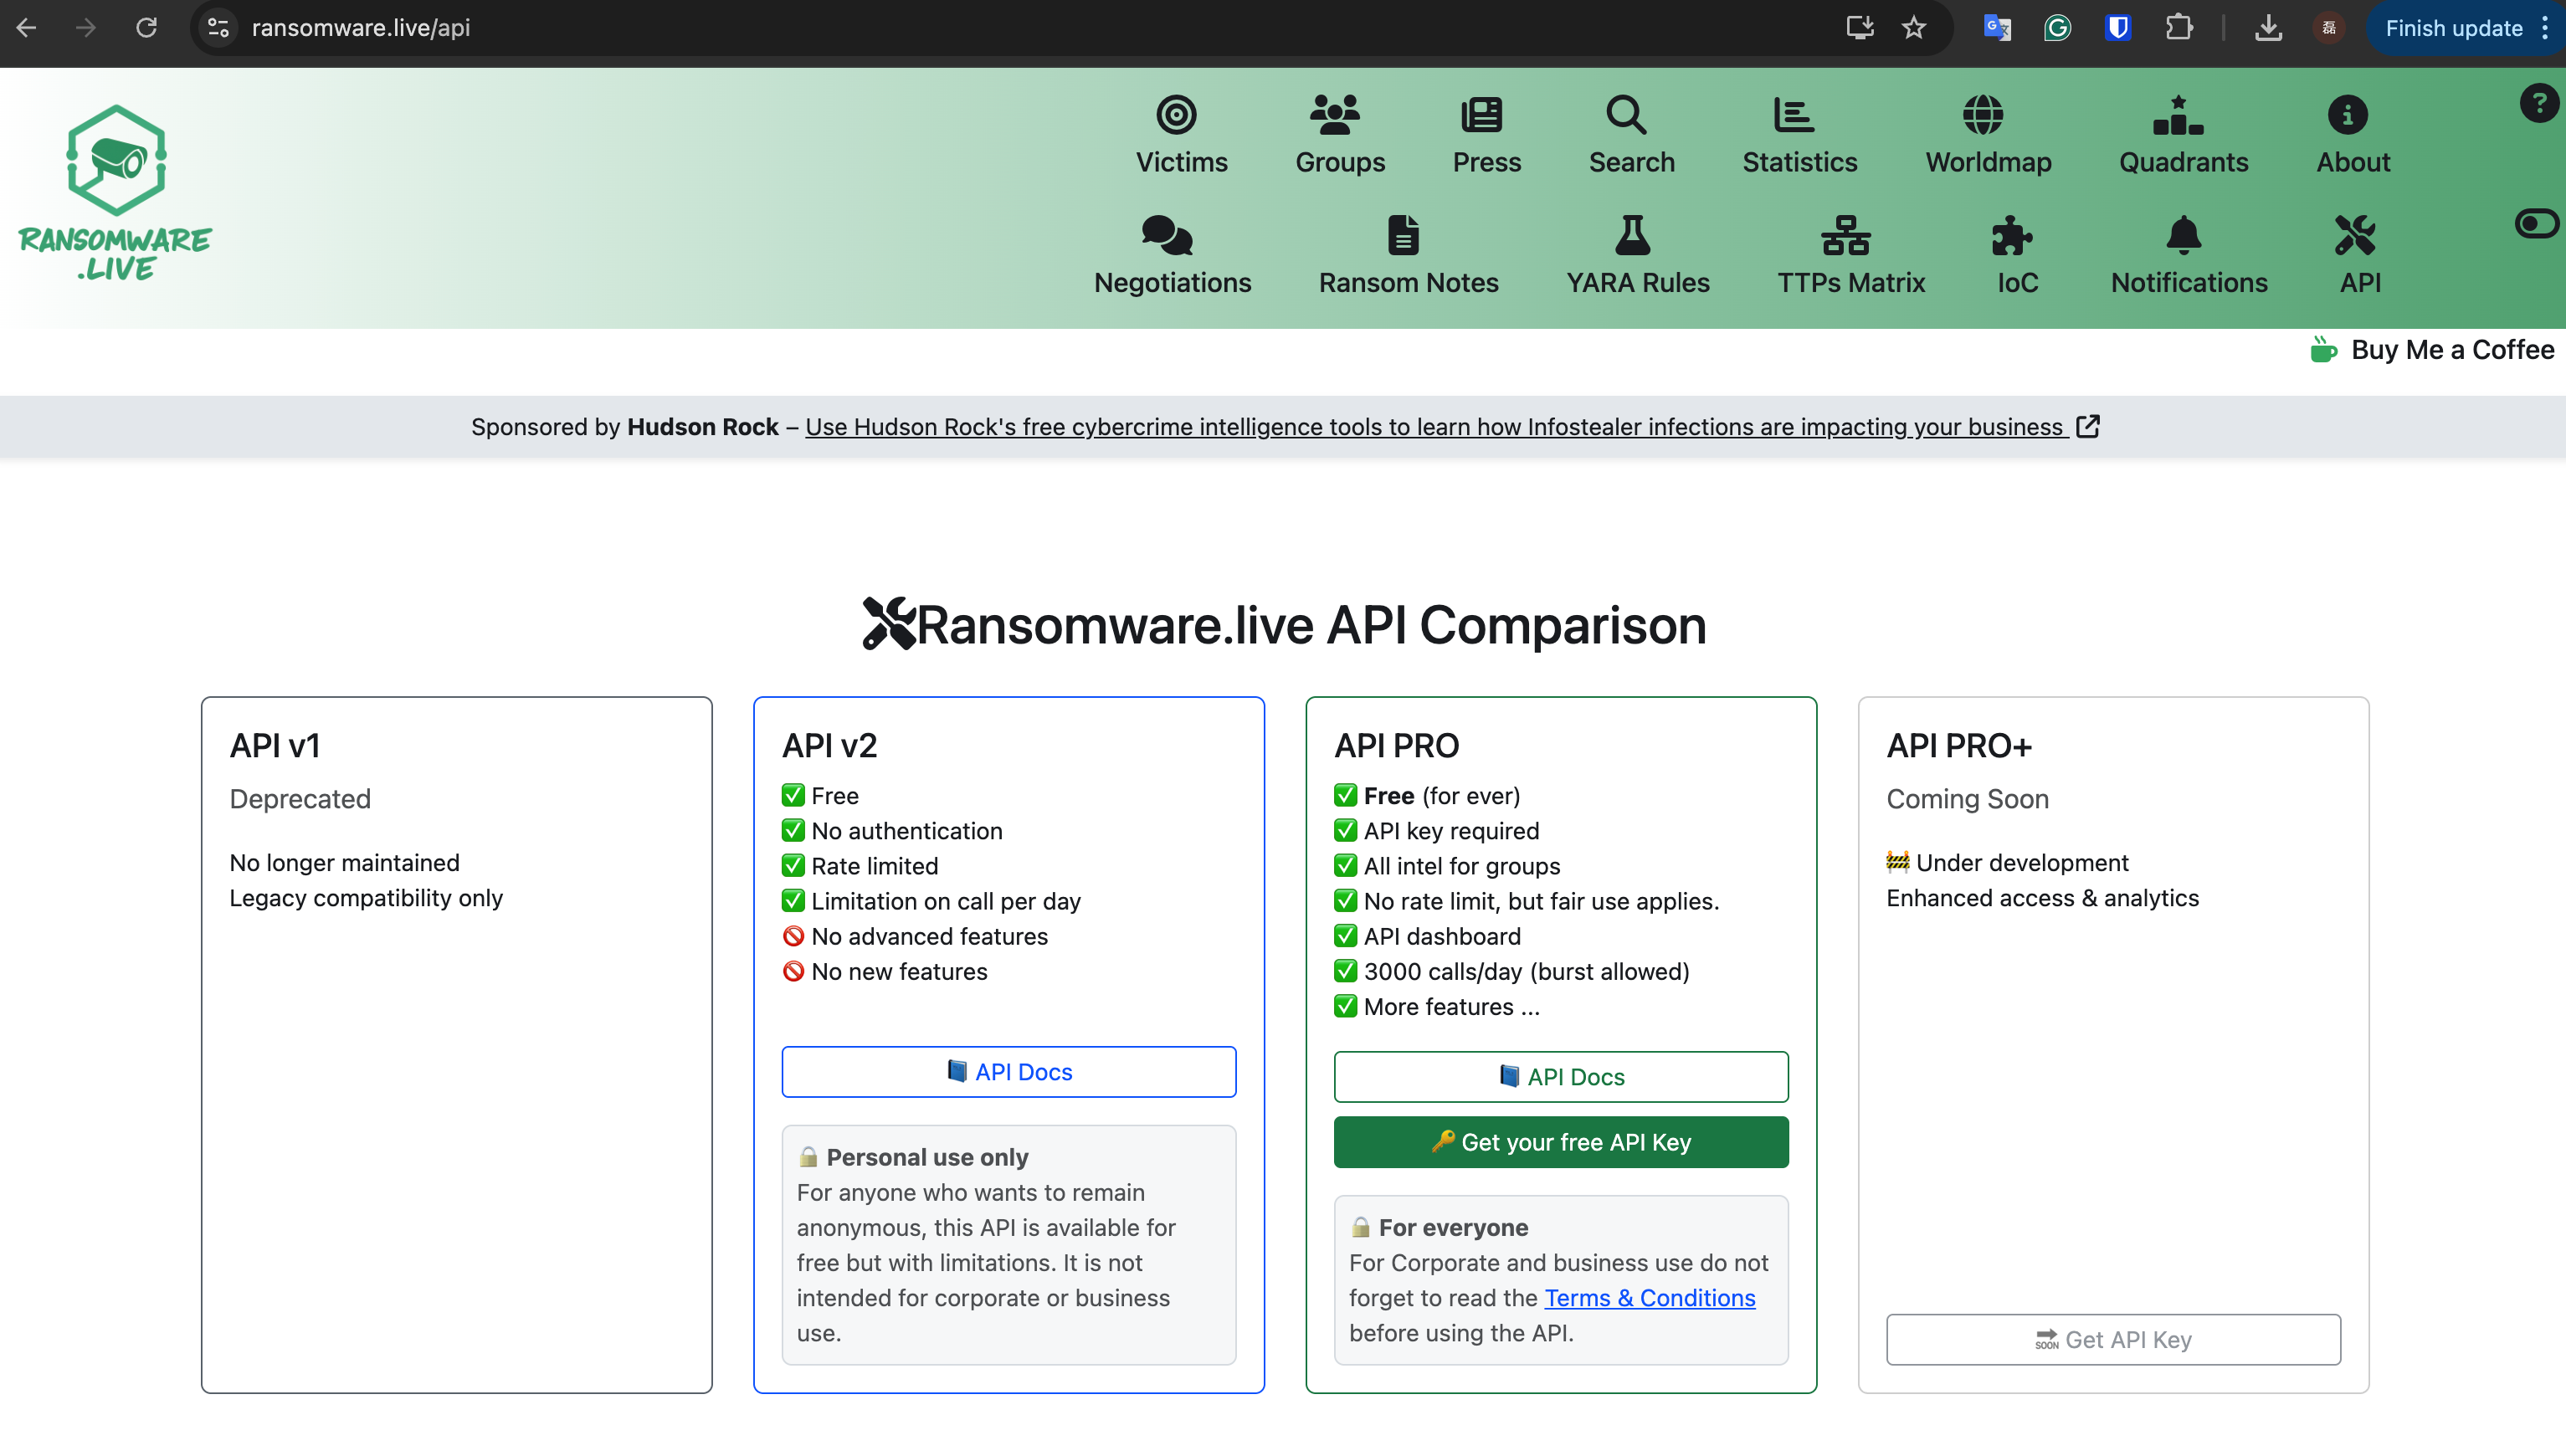The width and height of the screenshot is (2566, 1456).
Task: Open the Victims target icon
Action: (1176, 115)
